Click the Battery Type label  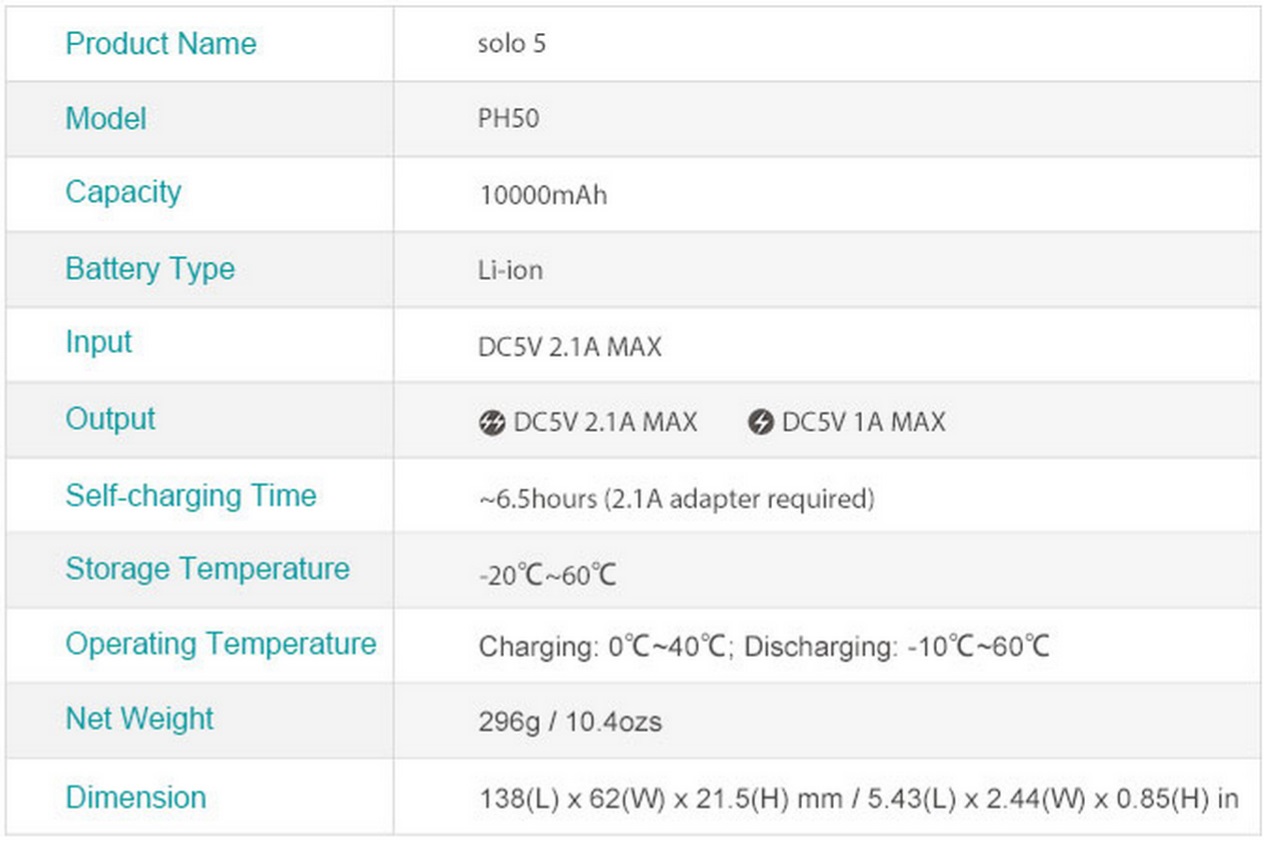tap(150, 269)
